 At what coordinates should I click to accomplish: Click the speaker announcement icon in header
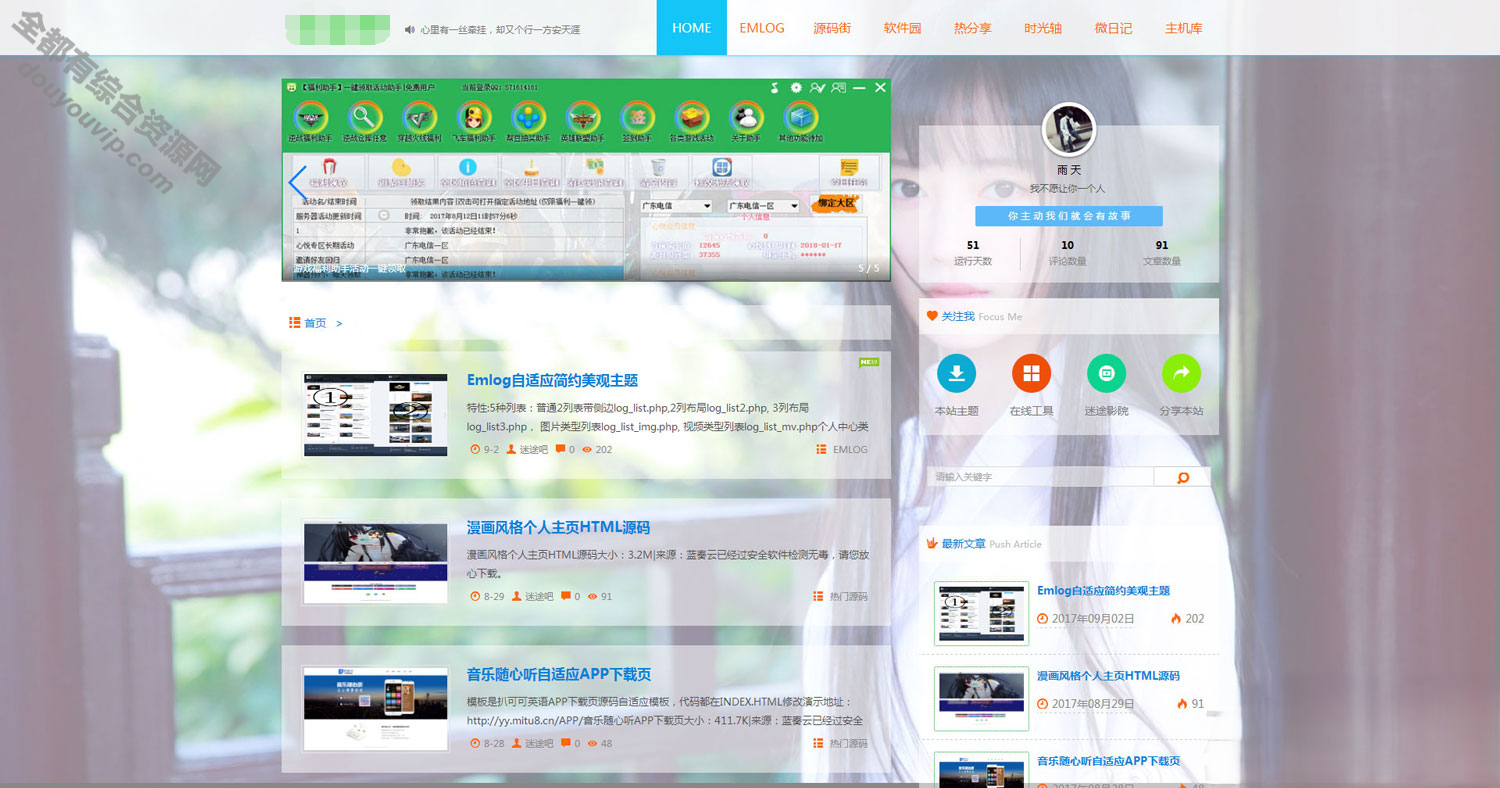pyautogui.click(x=410, y=30)
